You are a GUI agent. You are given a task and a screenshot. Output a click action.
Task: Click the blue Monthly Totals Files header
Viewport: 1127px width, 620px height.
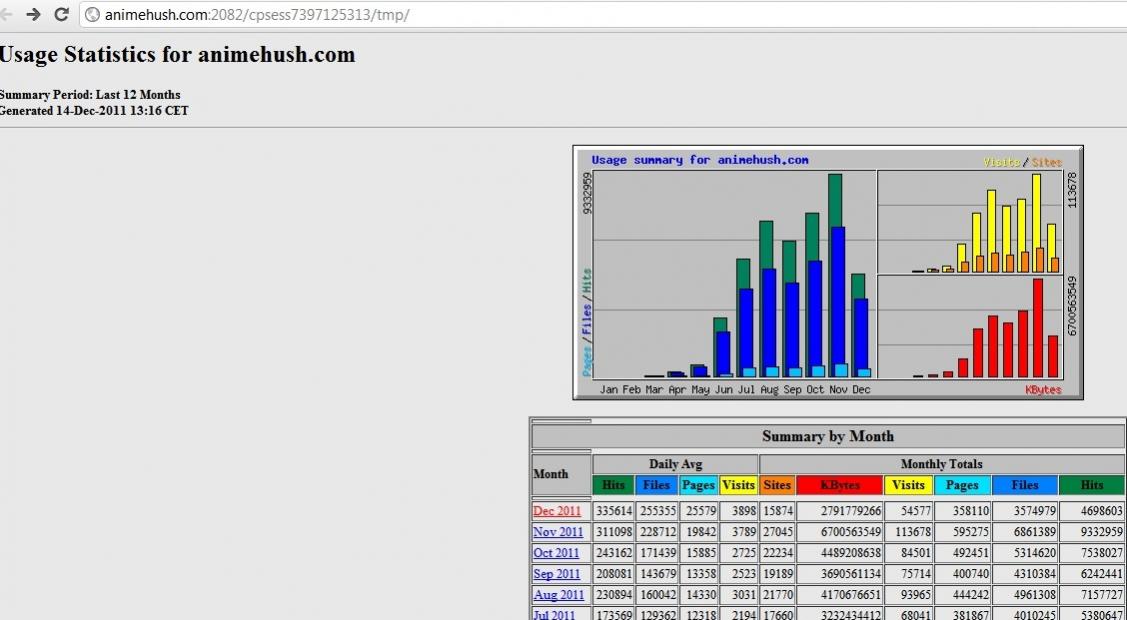(1024, 485)
